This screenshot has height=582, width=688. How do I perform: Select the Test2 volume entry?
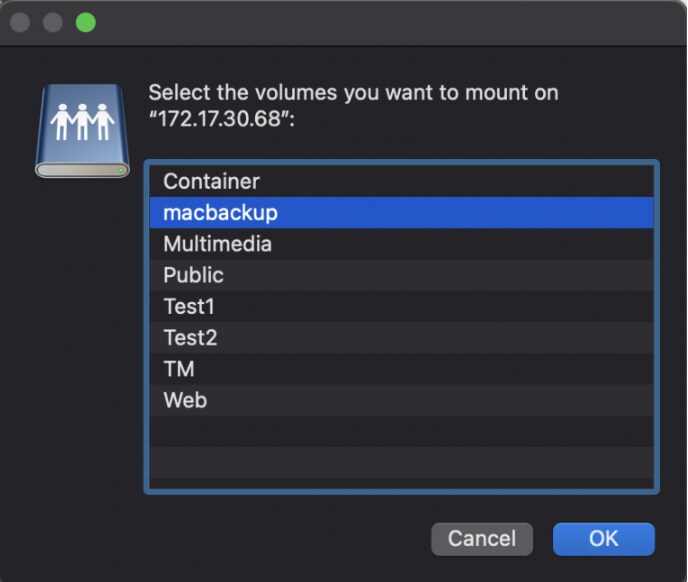pyautogui.click(x=190, y=338)
